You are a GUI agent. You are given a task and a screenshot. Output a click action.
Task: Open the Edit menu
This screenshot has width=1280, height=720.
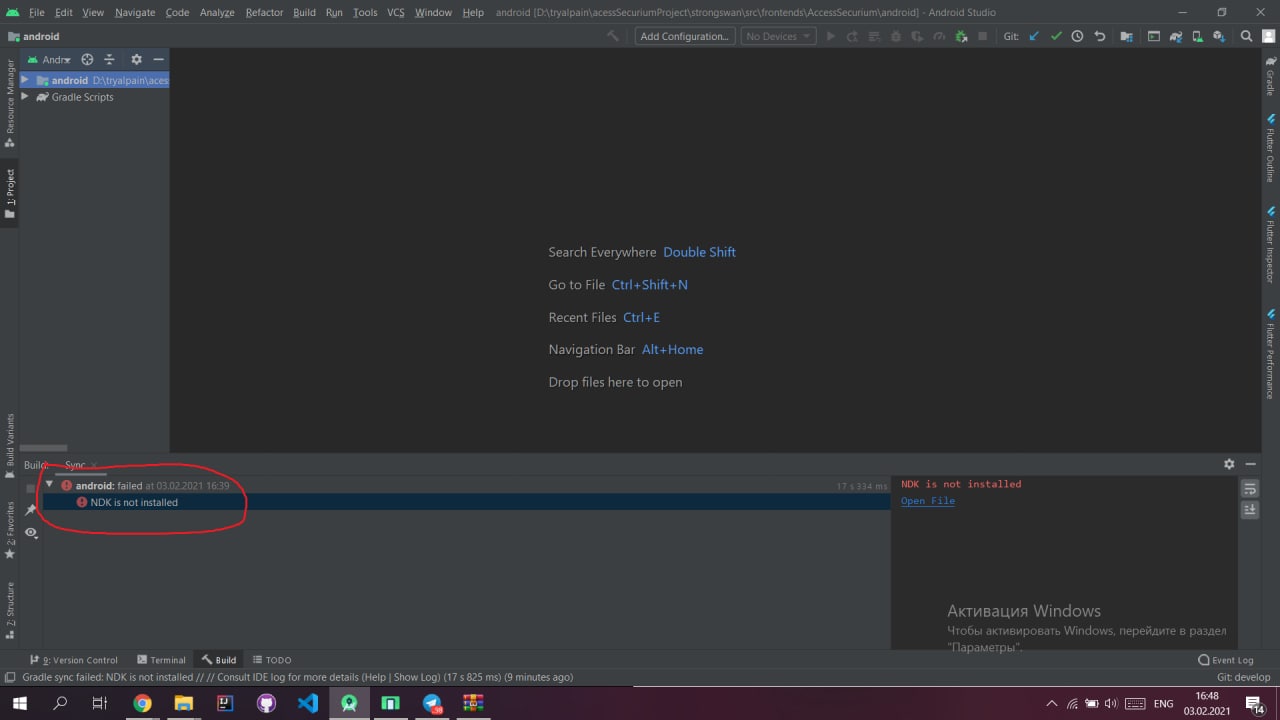[x=64, y=12]
